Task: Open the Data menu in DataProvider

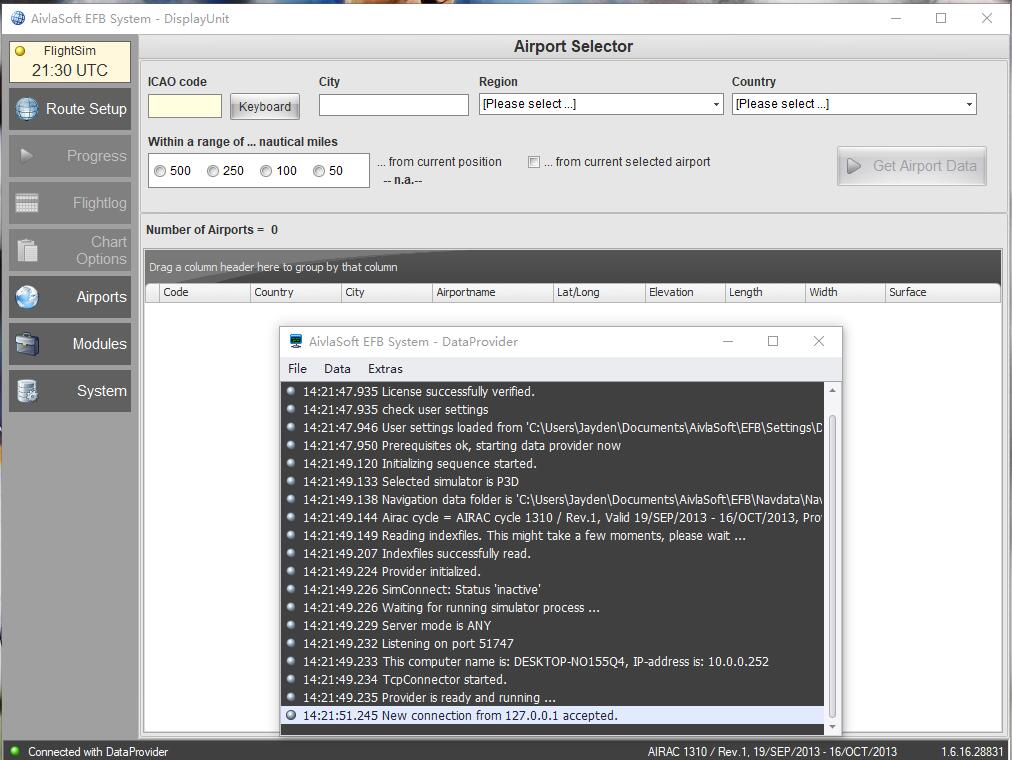Action: pyautogui.click(x=337, y=368)
